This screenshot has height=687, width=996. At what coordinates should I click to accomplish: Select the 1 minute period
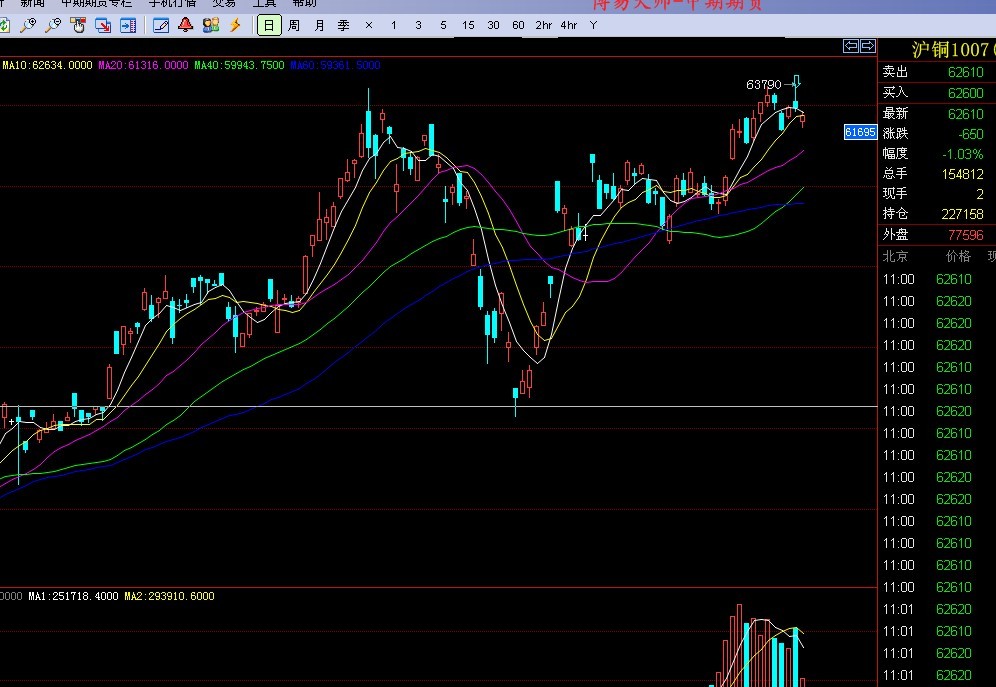(394, 25)
